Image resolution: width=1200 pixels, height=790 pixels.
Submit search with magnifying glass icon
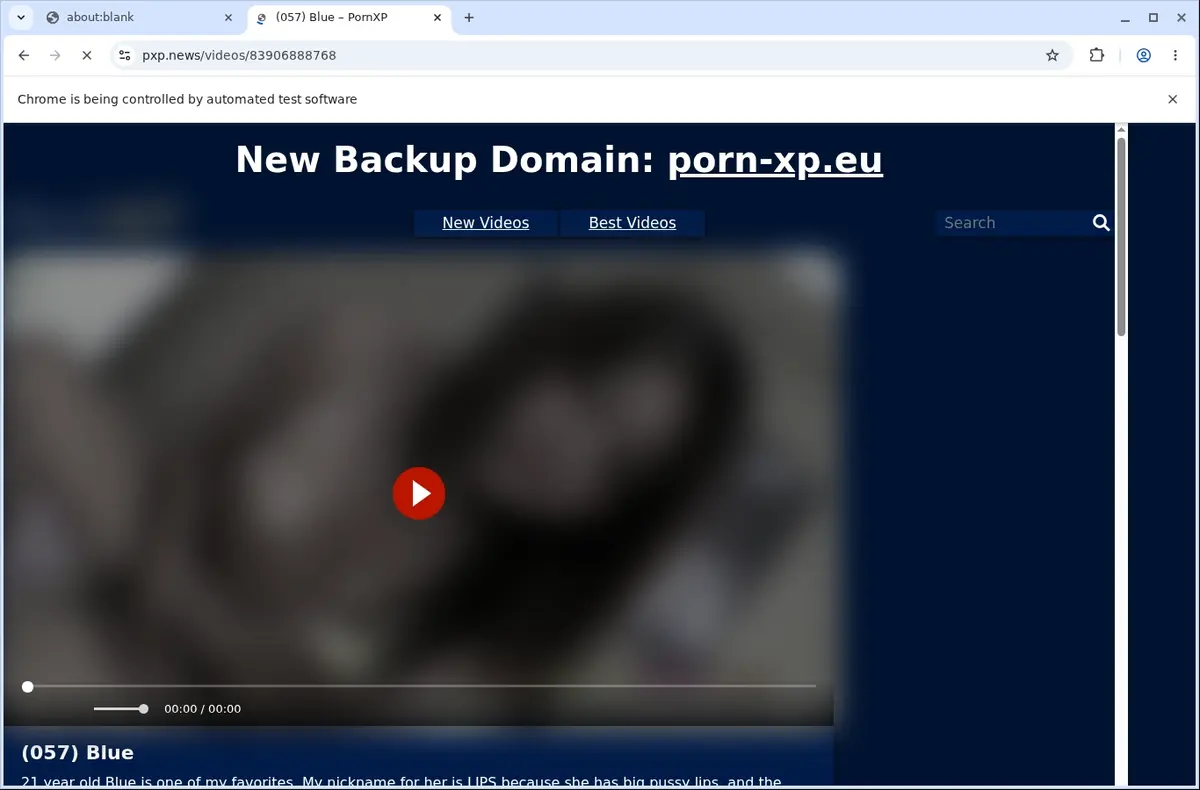pos(1101,223)
